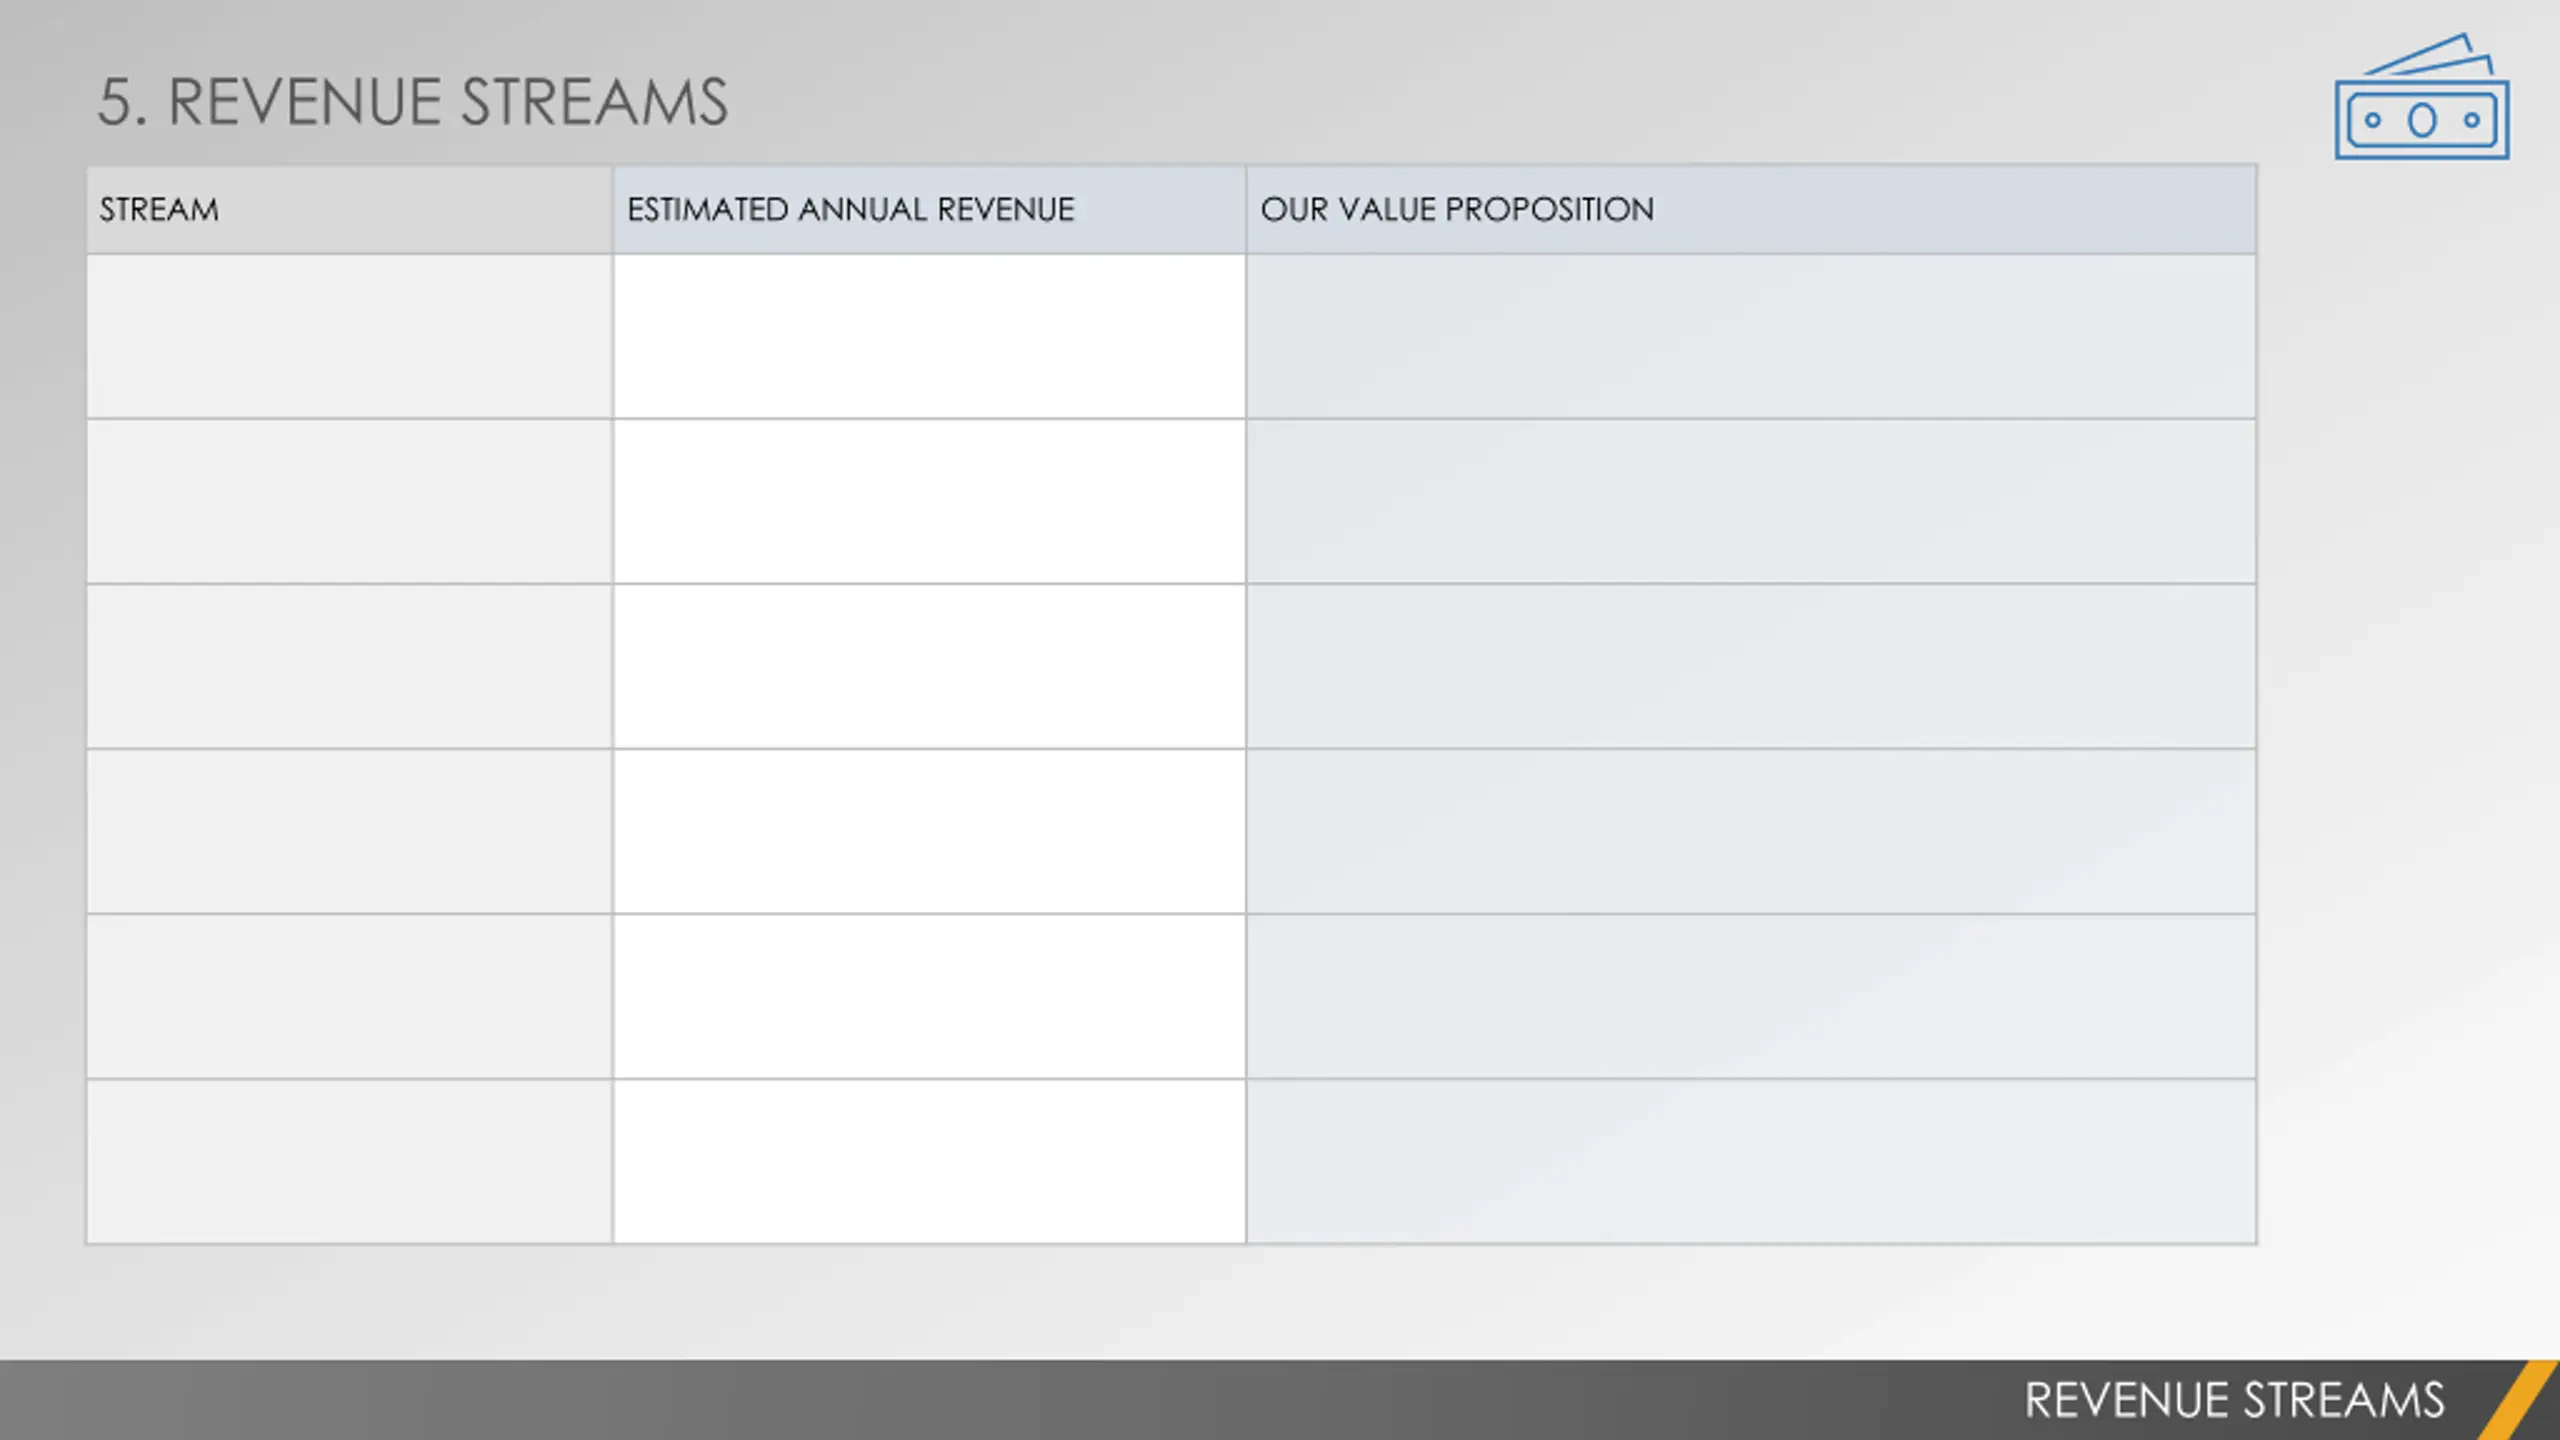Click last row Value Proposition cell

pyautogui.click(x=1751, y=1161)
